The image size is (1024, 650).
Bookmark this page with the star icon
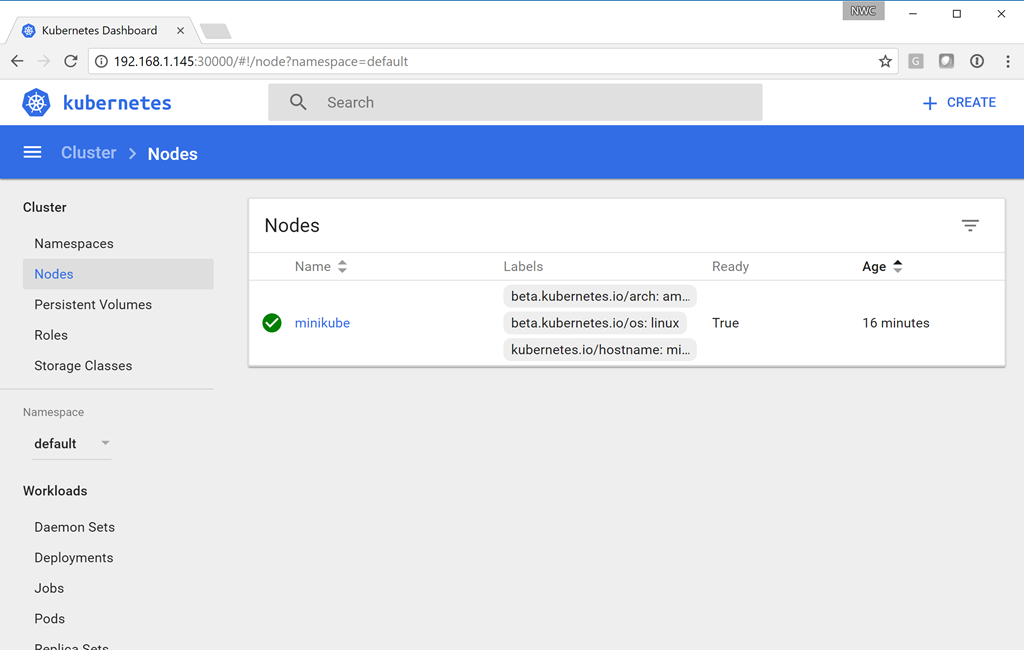(x=885, y=61)
